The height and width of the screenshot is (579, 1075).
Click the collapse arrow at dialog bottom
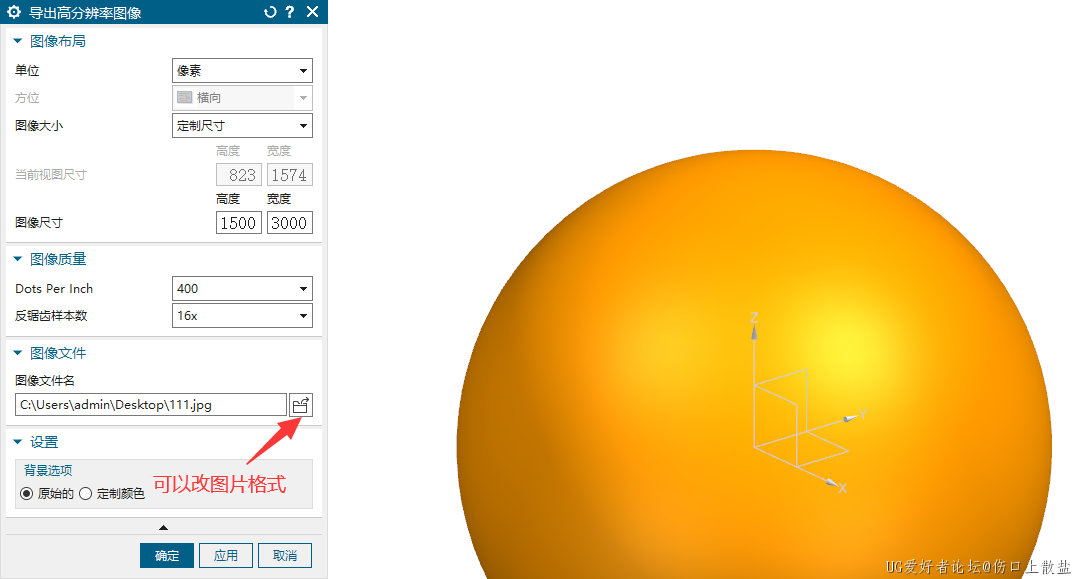[163, 527]
